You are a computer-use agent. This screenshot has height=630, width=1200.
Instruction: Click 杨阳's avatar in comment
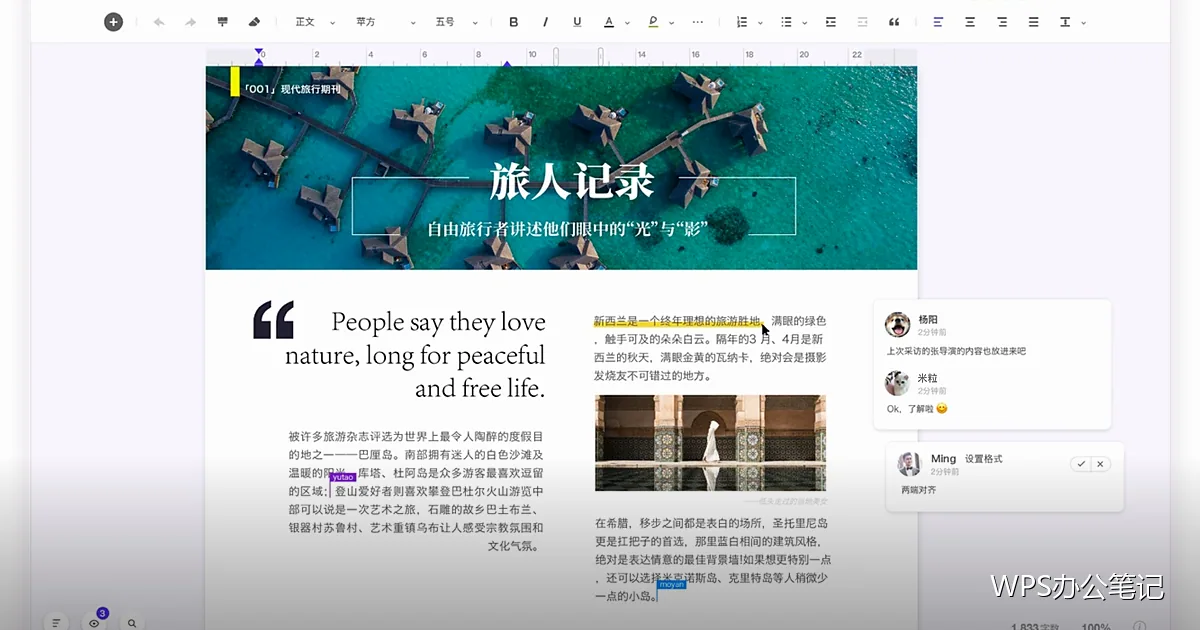pos(897,324)
